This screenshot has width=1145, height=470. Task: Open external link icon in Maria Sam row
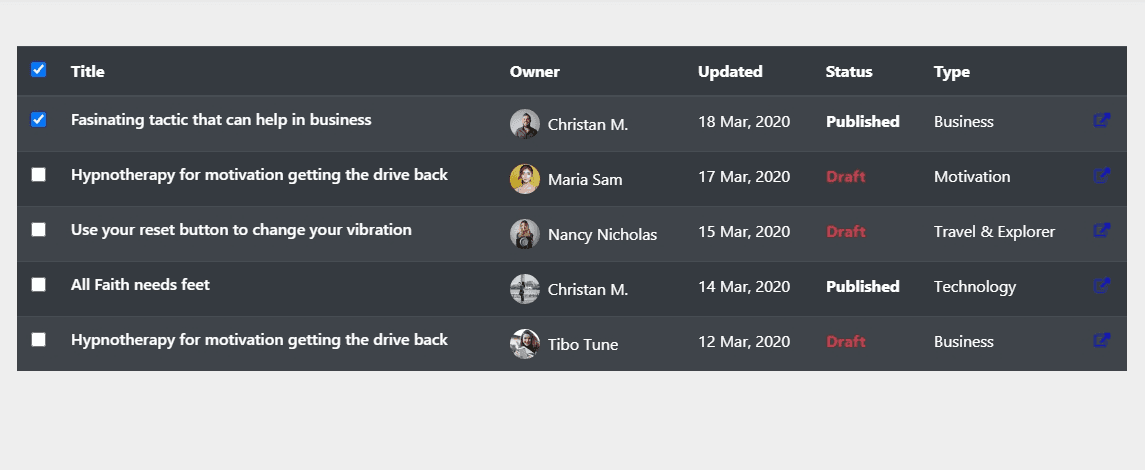pyautogui.click(x=1102, y=175)
